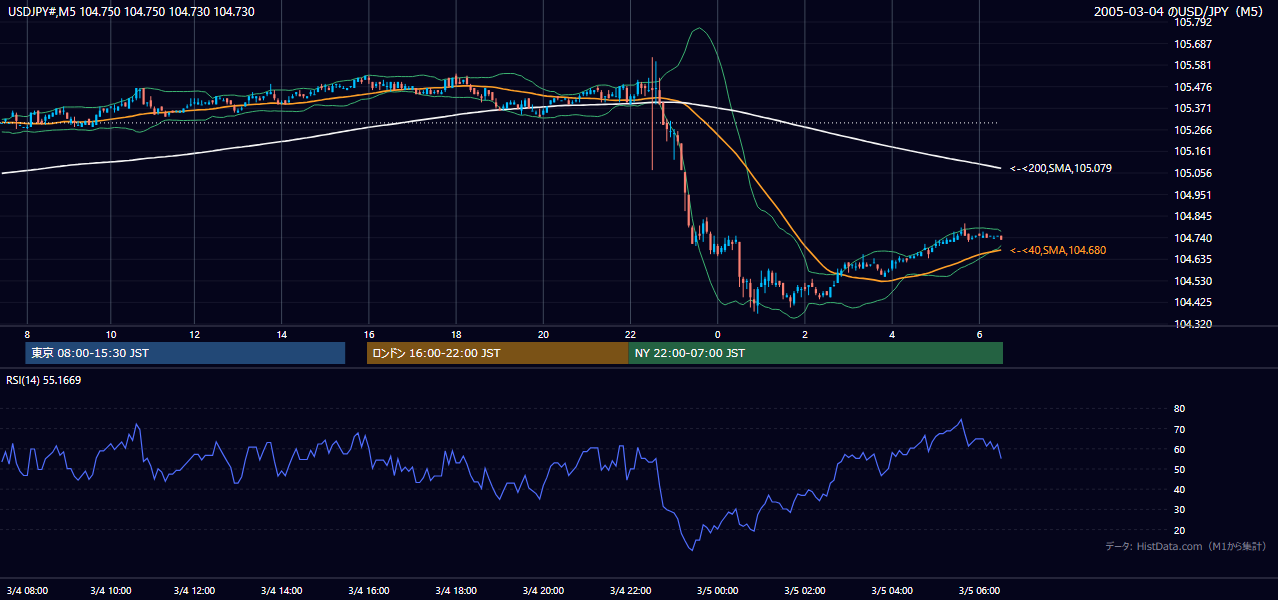Image resolution: width=1278 pixels, height=600 pixels.
Task: Click the 3/5 02:00 date axis label
Action: (x=804, y=590)
